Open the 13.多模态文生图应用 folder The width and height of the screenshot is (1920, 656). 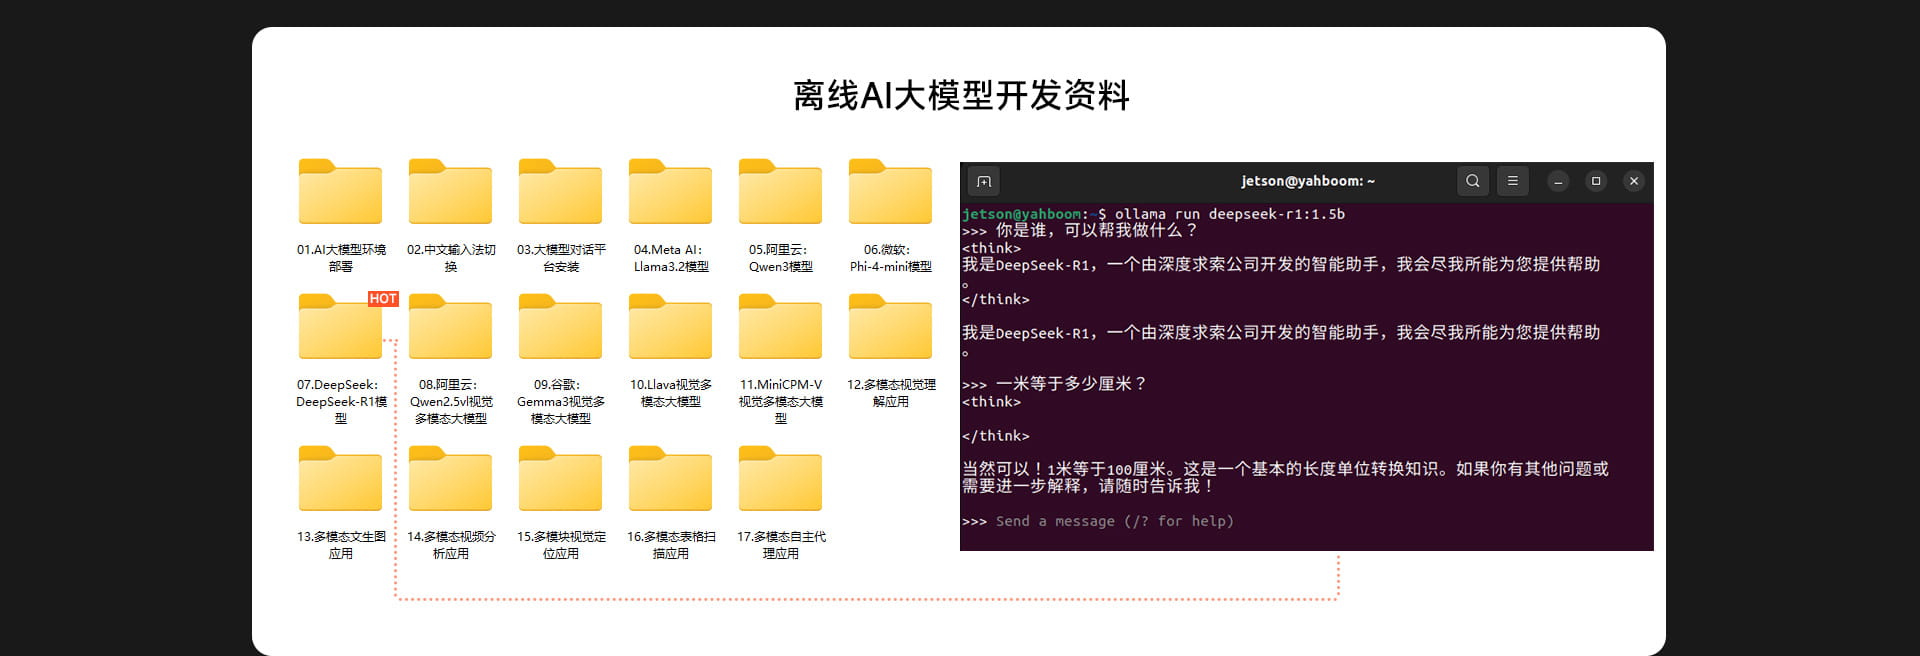(340, 480)
